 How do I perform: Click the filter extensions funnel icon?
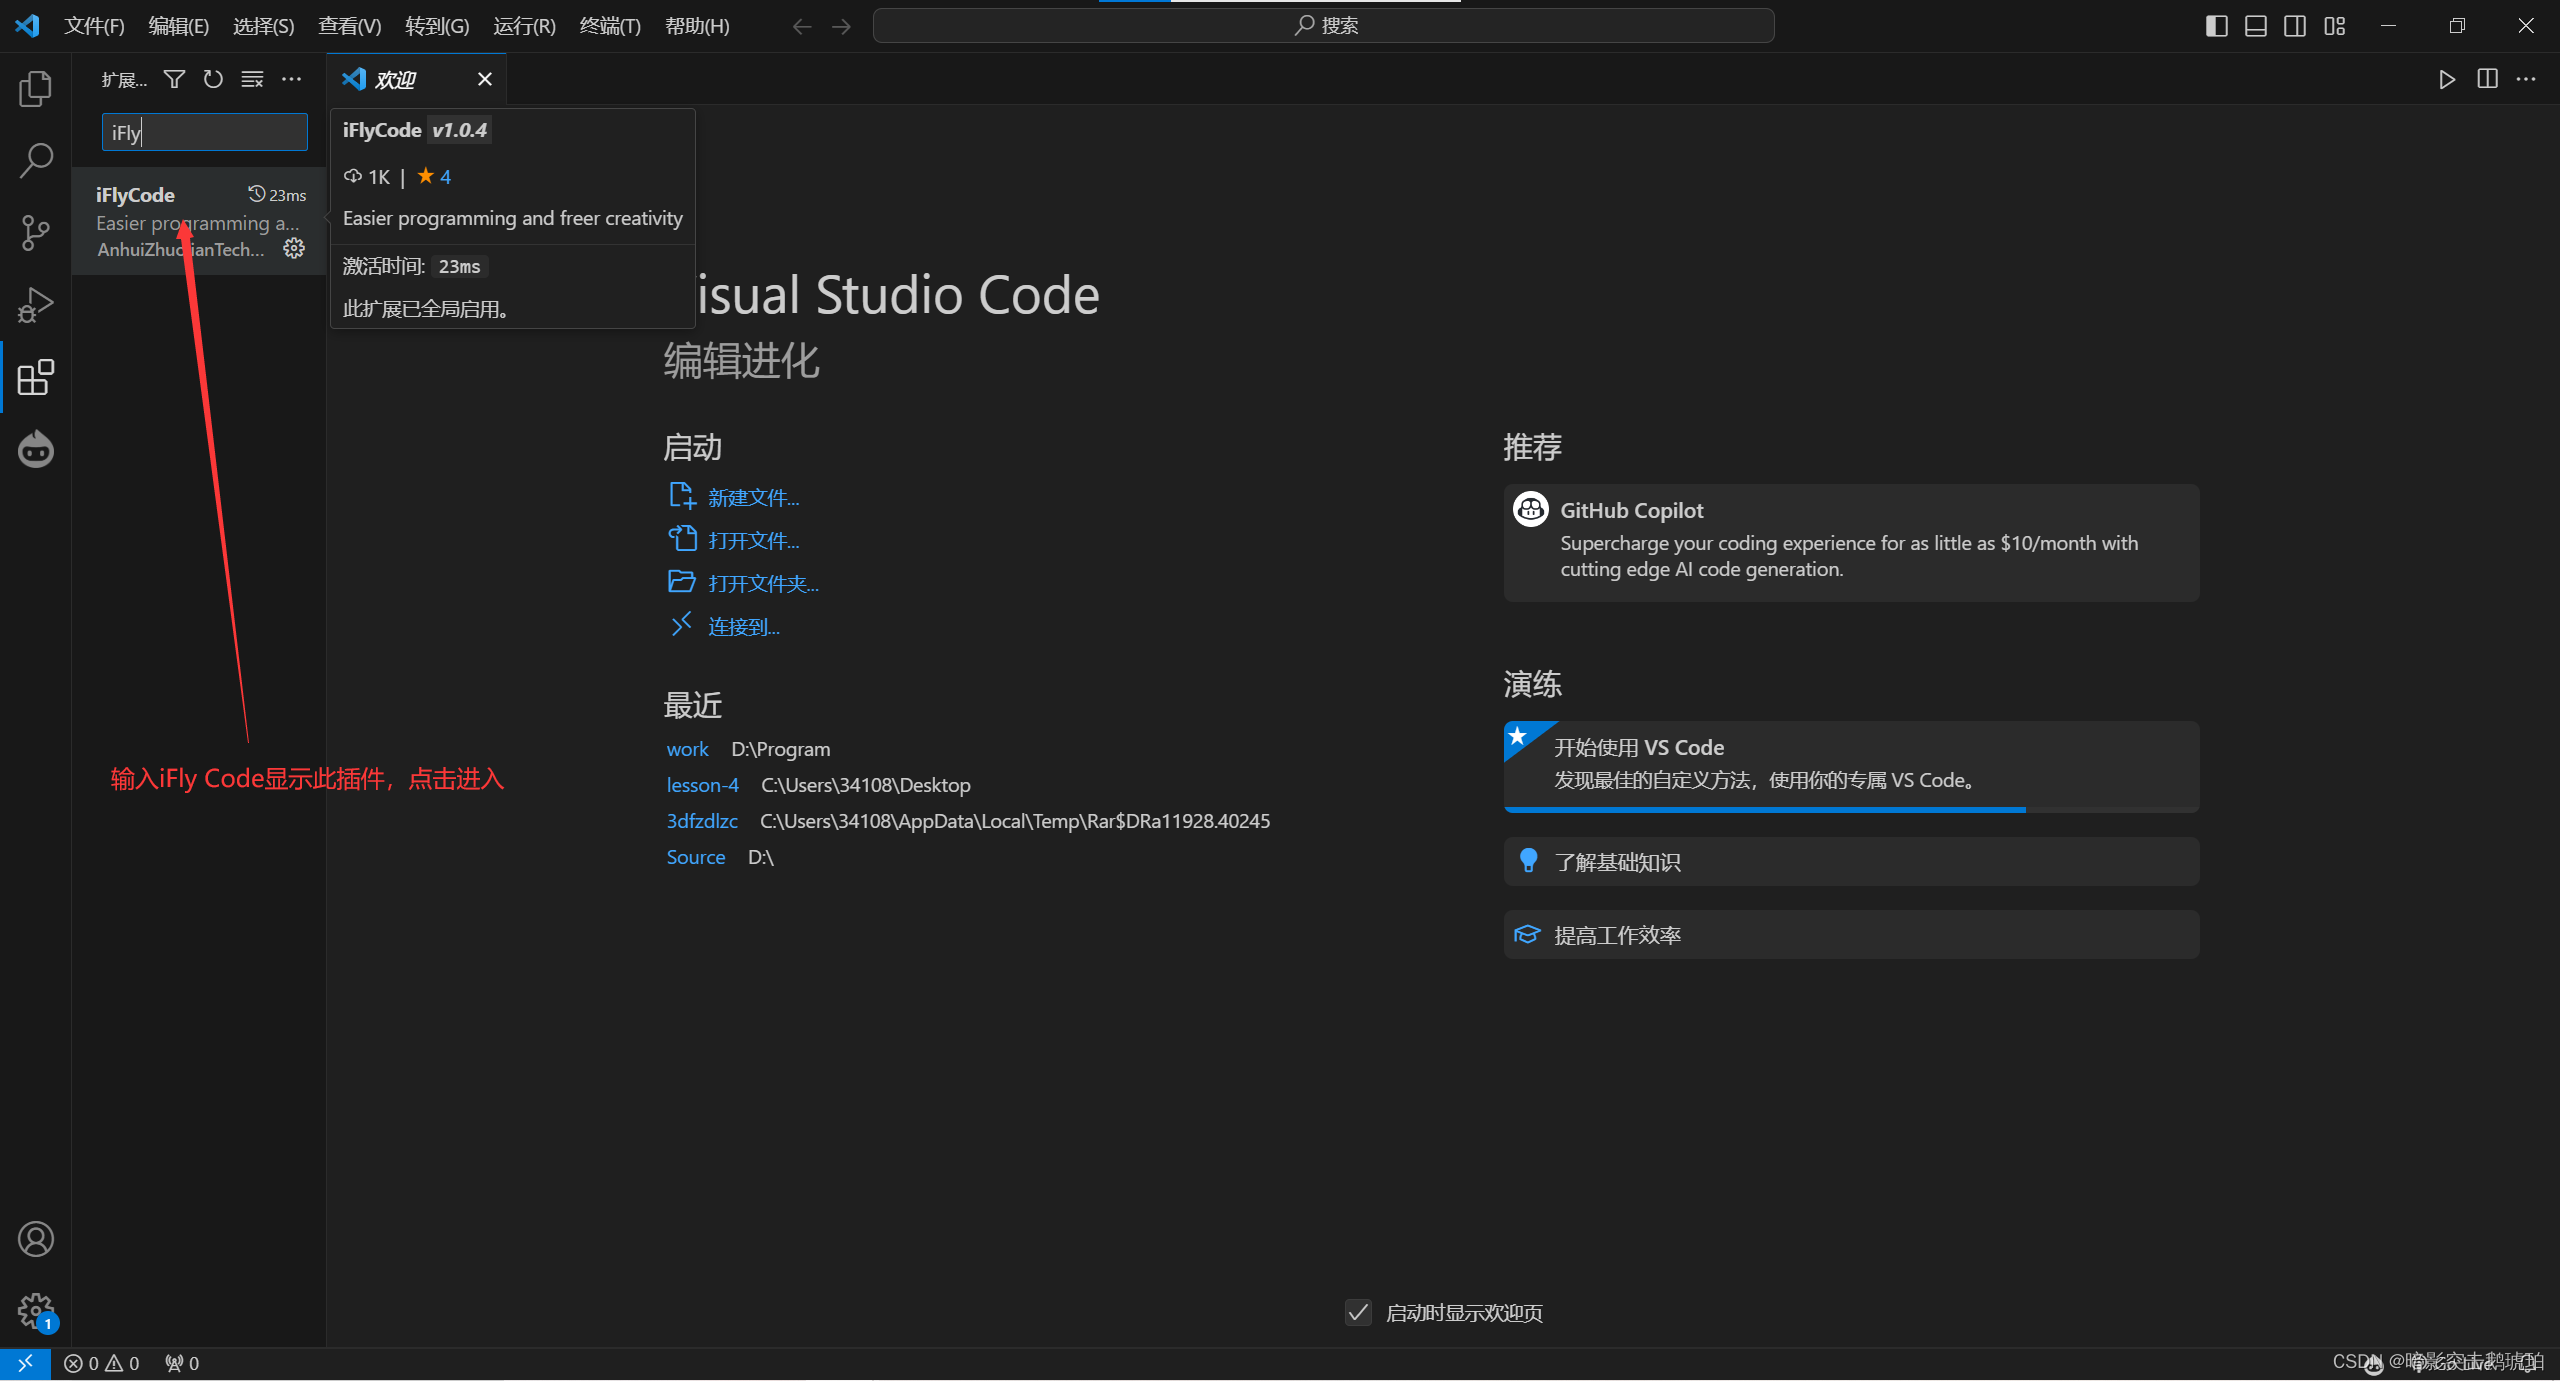point(174,79)
